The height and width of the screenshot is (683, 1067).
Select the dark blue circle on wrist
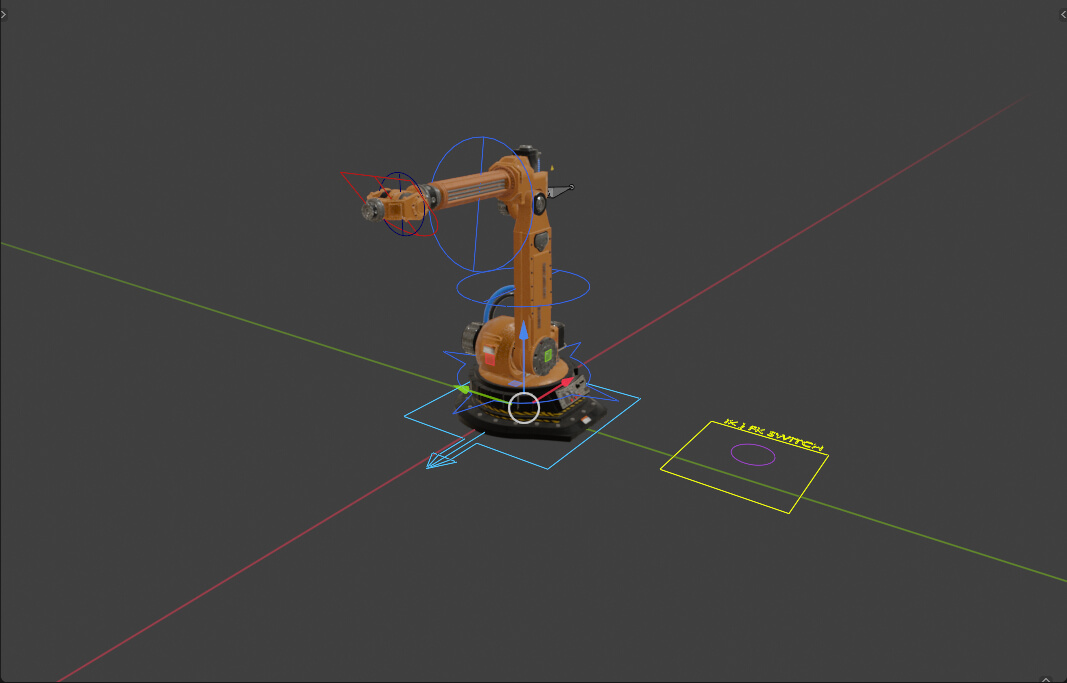pos(401,204)
